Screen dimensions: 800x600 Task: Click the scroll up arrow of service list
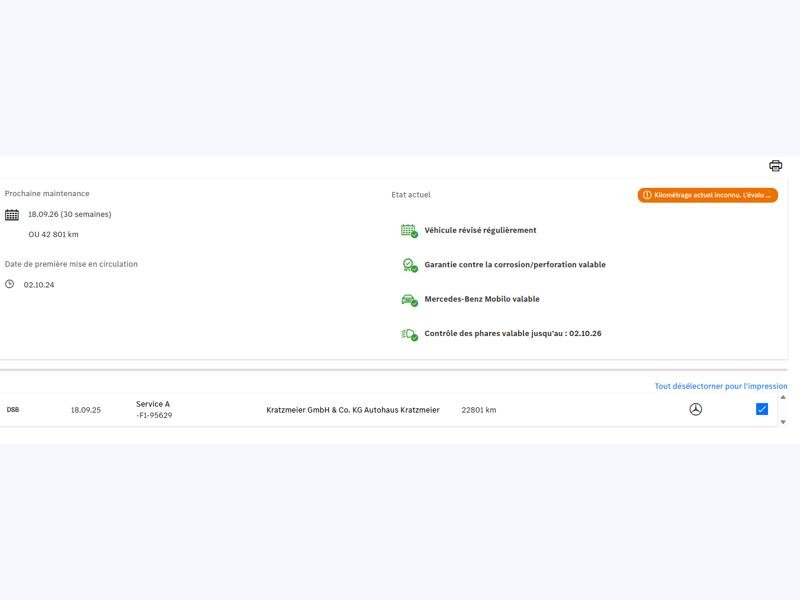point(783,398)
